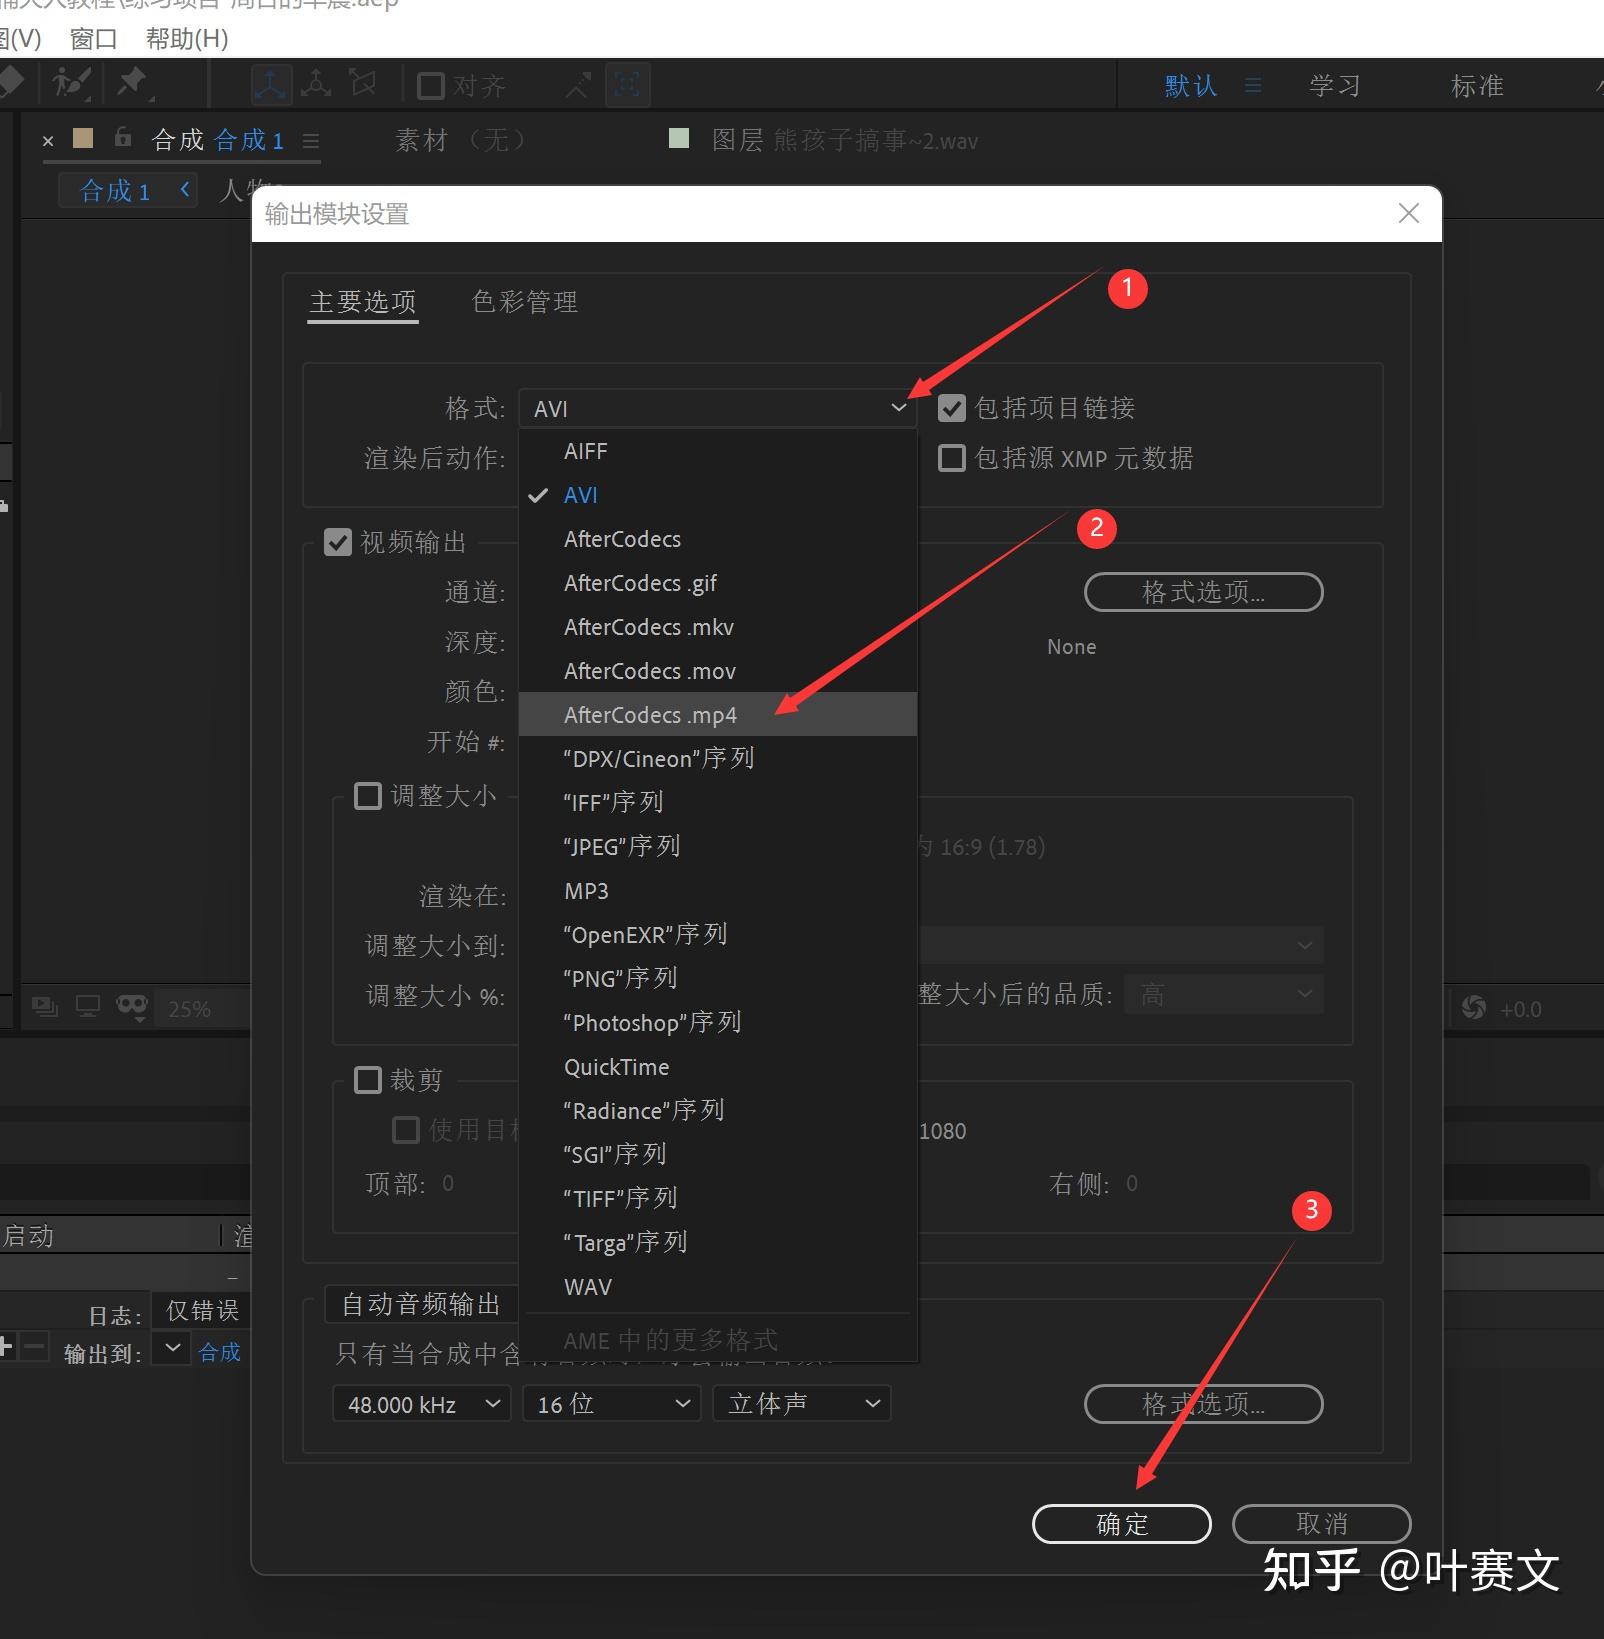This screenshot has width=1604, height=1639.
Task: Click the composition label color swatch
Action: coord(84,139)
